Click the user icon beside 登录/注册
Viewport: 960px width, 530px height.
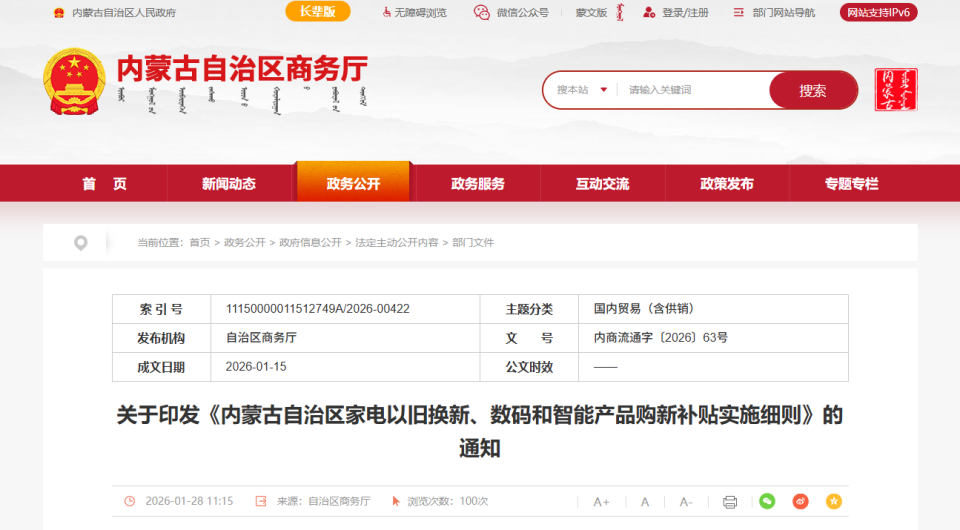[649, 12]
